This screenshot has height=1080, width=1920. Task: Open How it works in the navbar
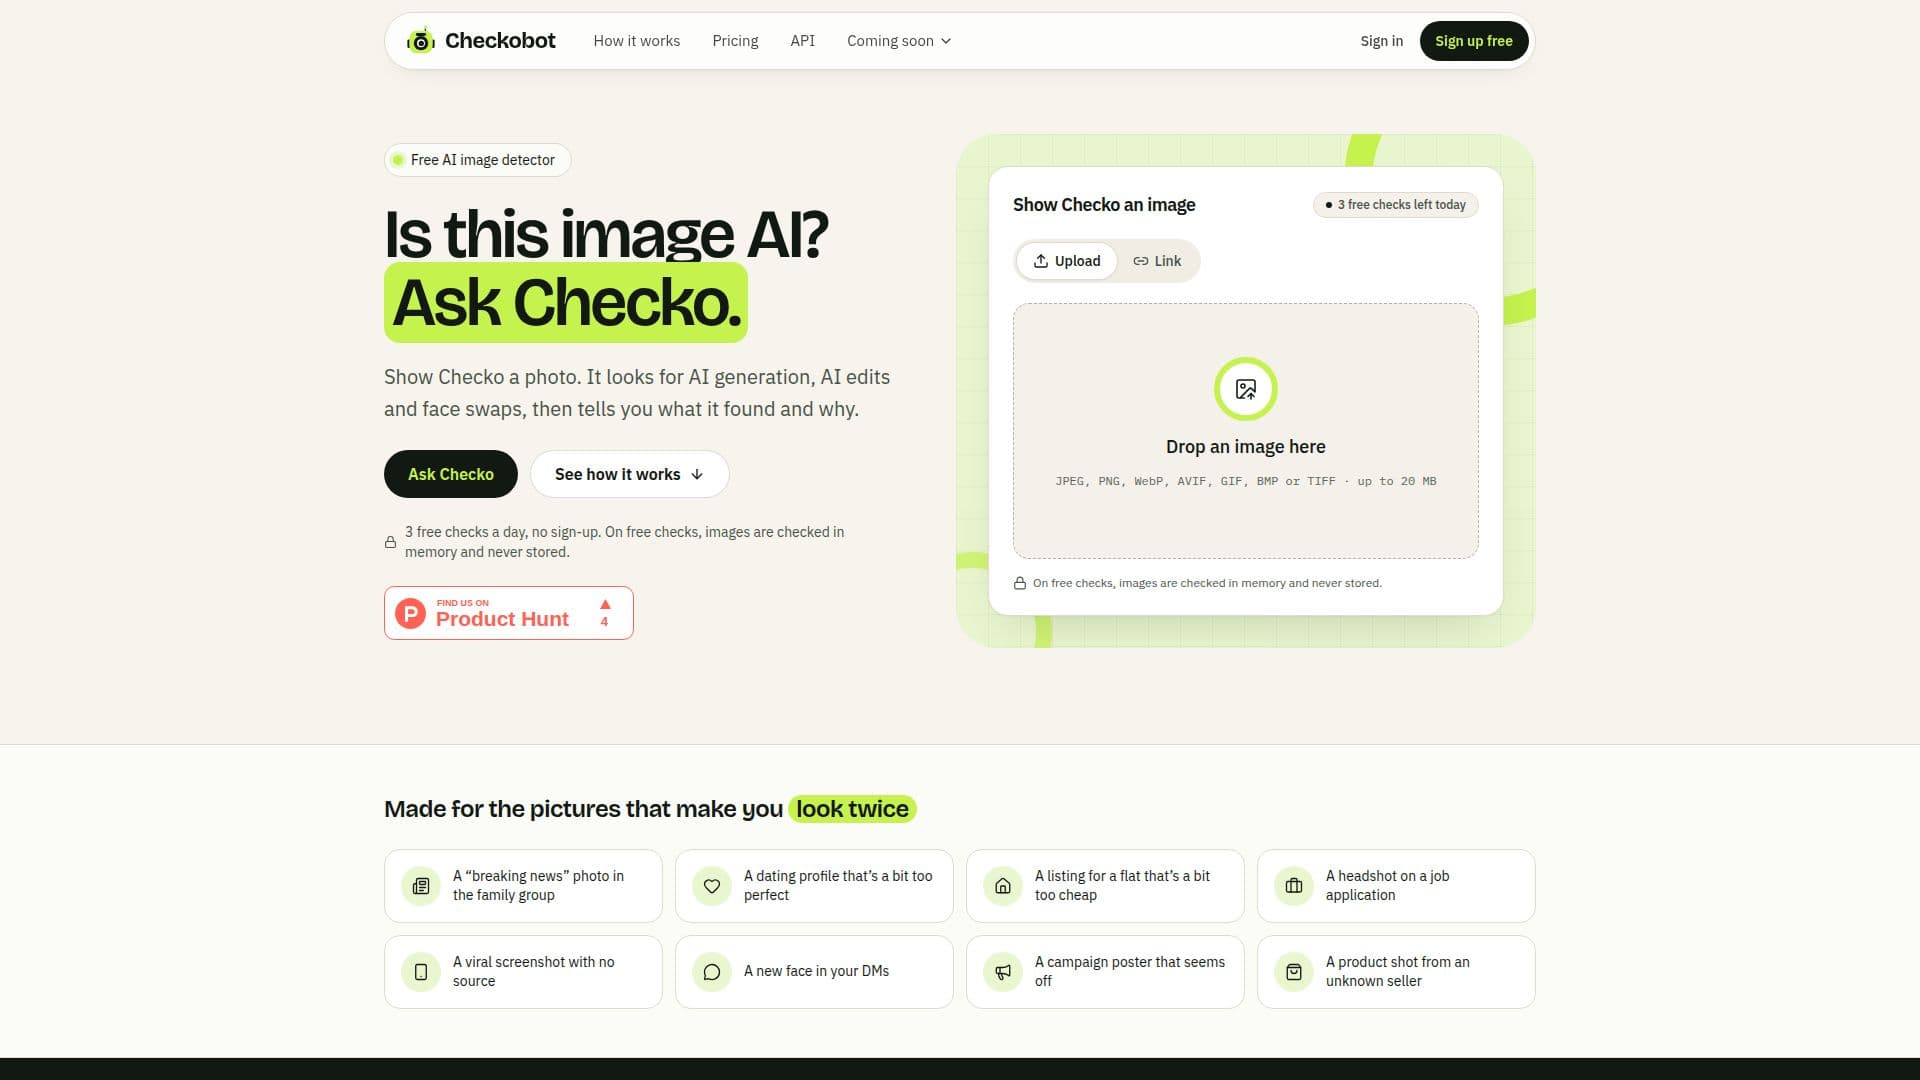(637, 41)
